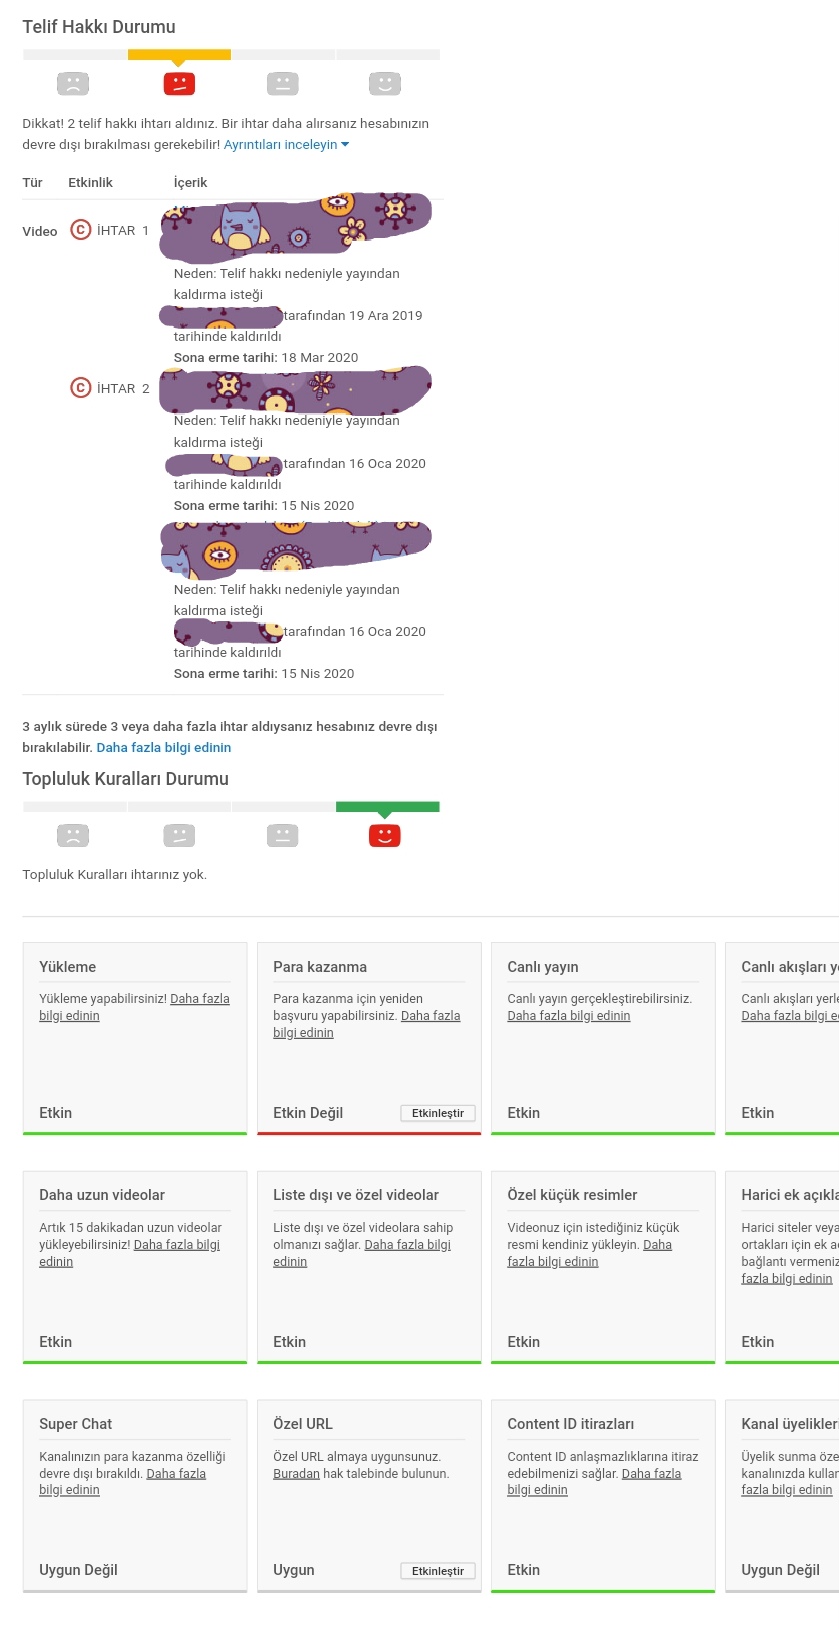Click Etkinleştir button in Özel URL card
This screenshot has width=839, height=1629.
pos(438,1571)
